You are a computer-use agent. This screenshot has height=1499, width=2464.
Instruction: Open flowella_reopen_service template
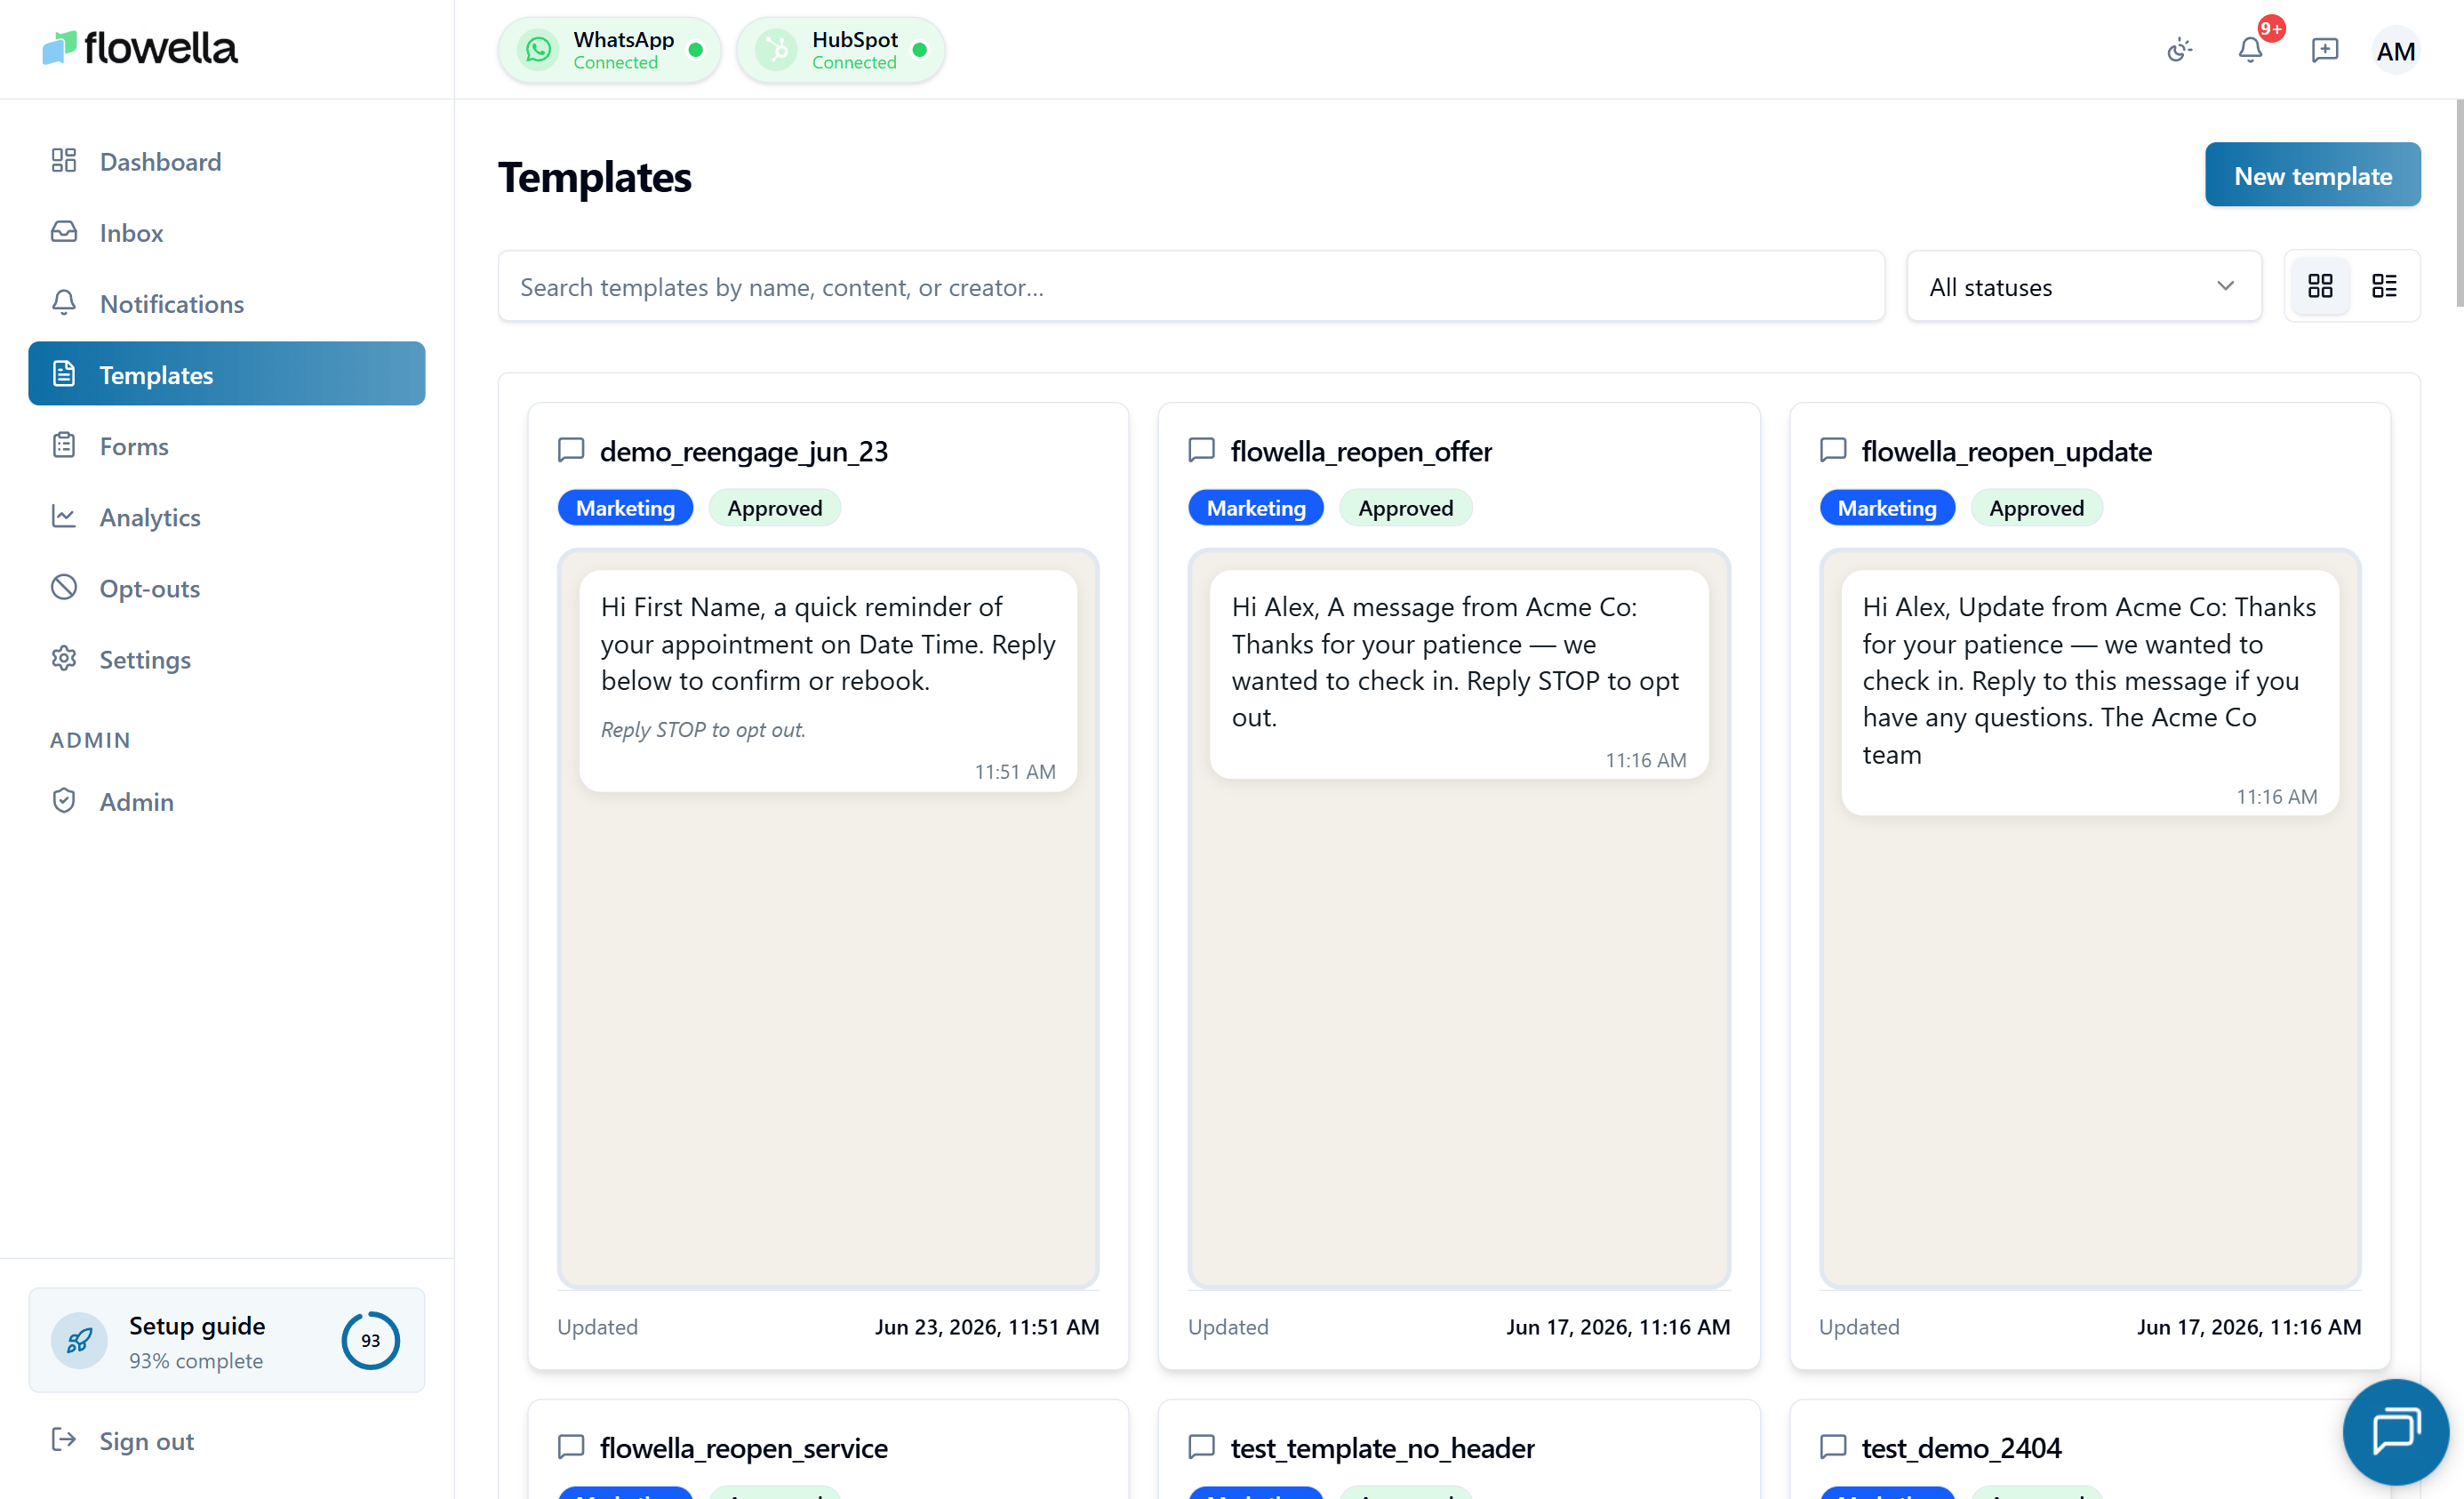point(743,1447)
